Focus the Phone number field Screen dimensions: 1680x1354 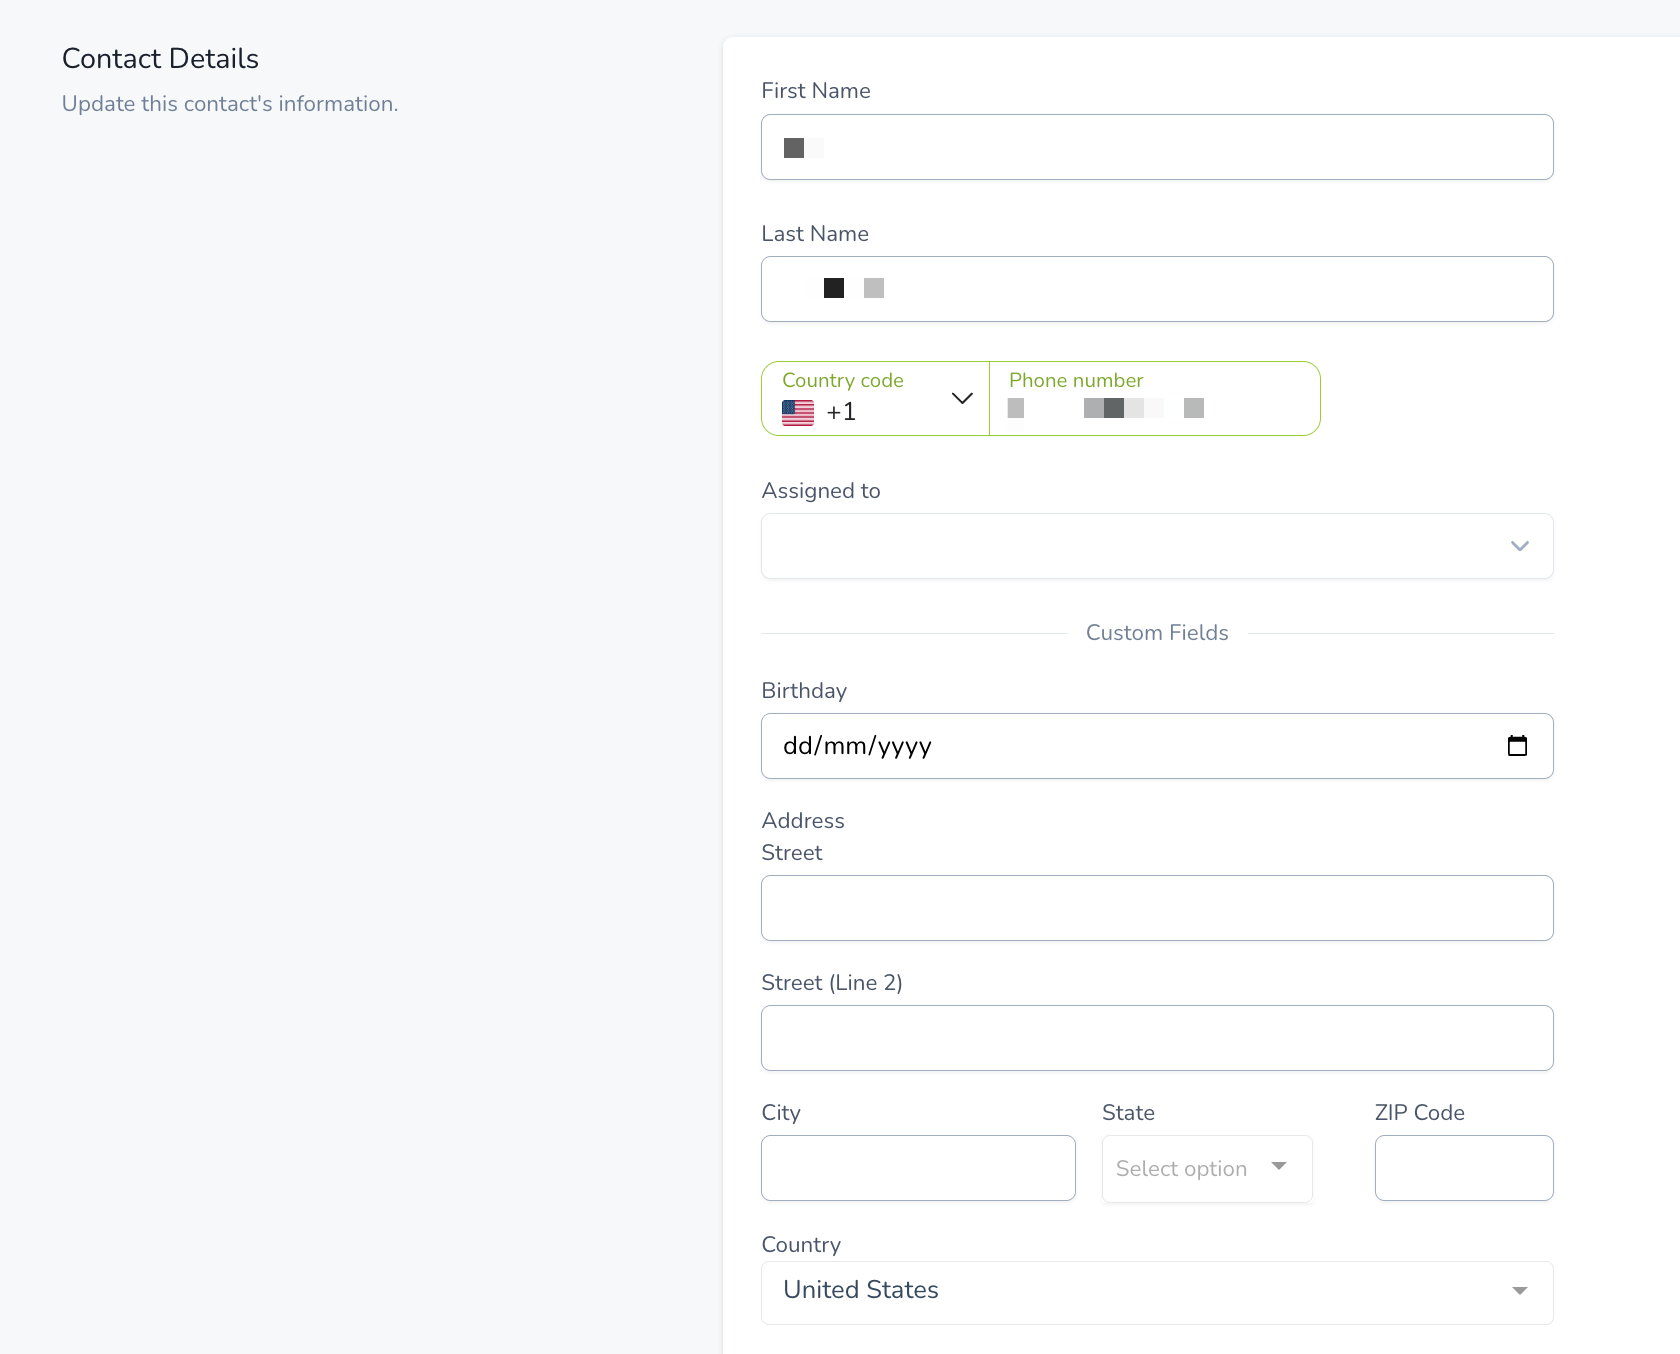coord(1155,398)
